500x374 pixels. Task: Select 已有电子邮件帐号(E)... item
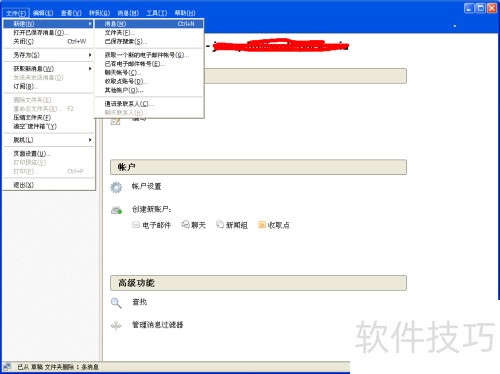click(x=149, y=64)
